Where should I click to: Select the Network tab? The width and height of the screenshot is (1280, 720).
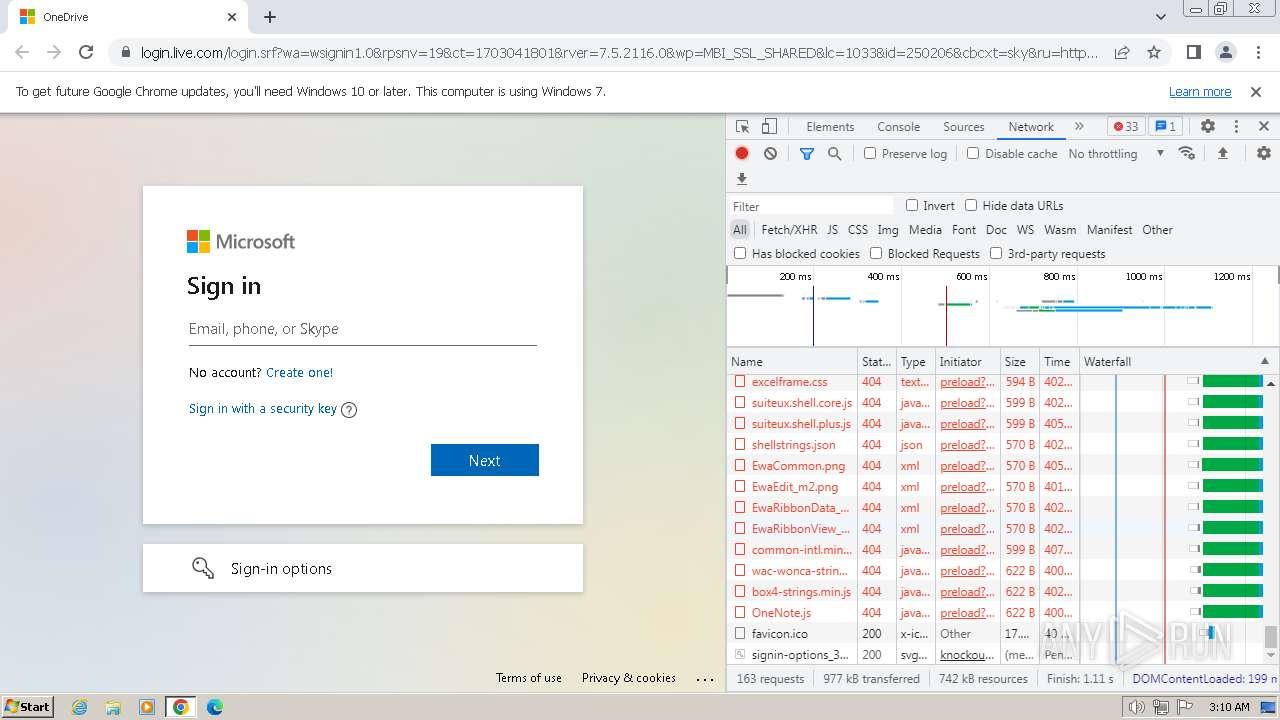1031,127
